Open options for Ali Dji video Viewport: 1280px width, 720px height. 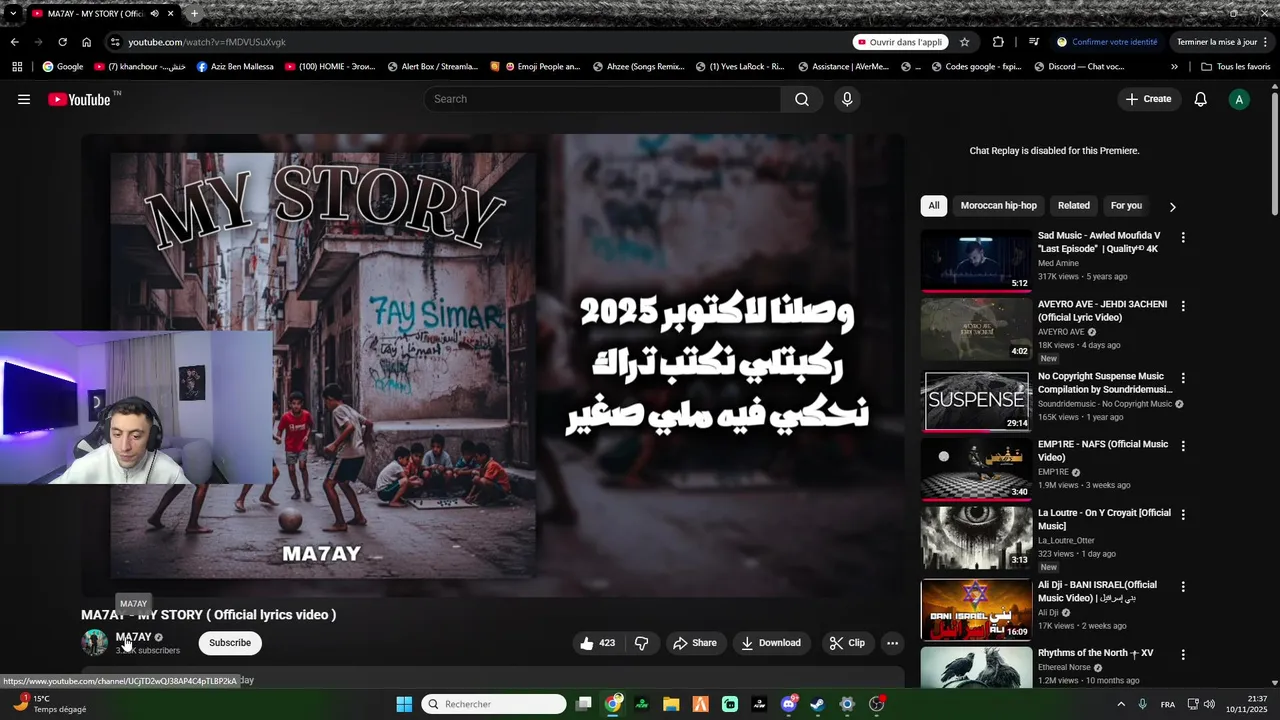pyautogui.click(x=1183, y=587)
